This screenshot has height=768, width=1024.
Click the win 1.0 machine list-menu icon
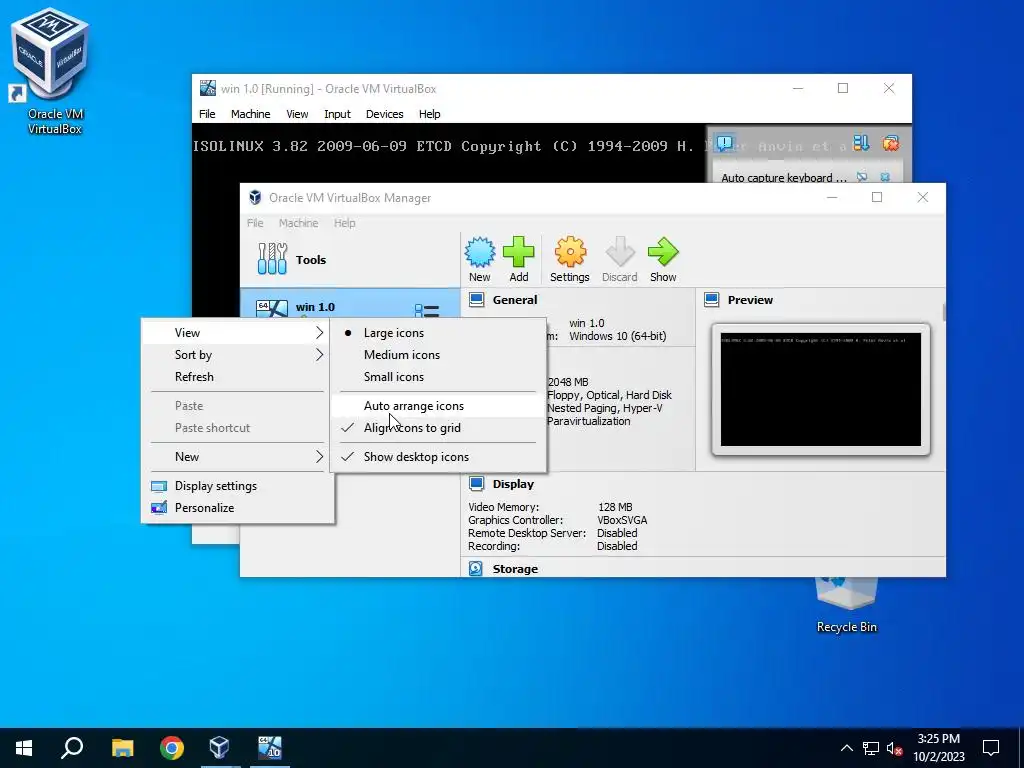(x=426, y=310)
